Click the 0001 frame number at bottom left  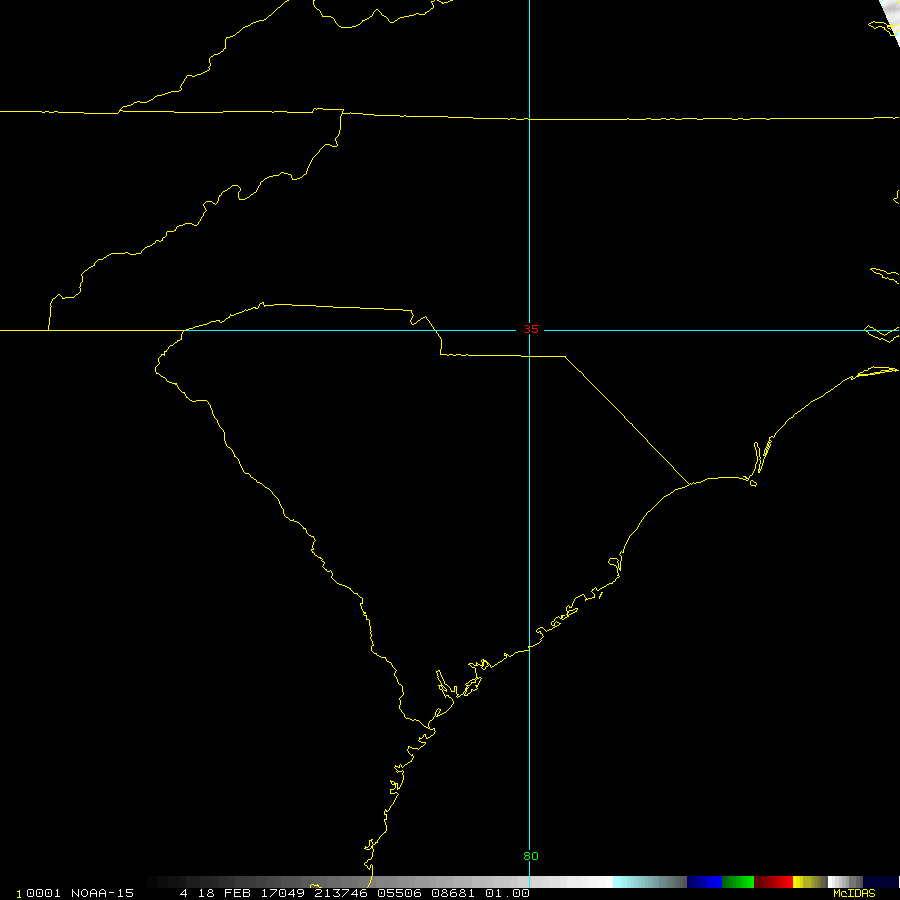[42, 893]
